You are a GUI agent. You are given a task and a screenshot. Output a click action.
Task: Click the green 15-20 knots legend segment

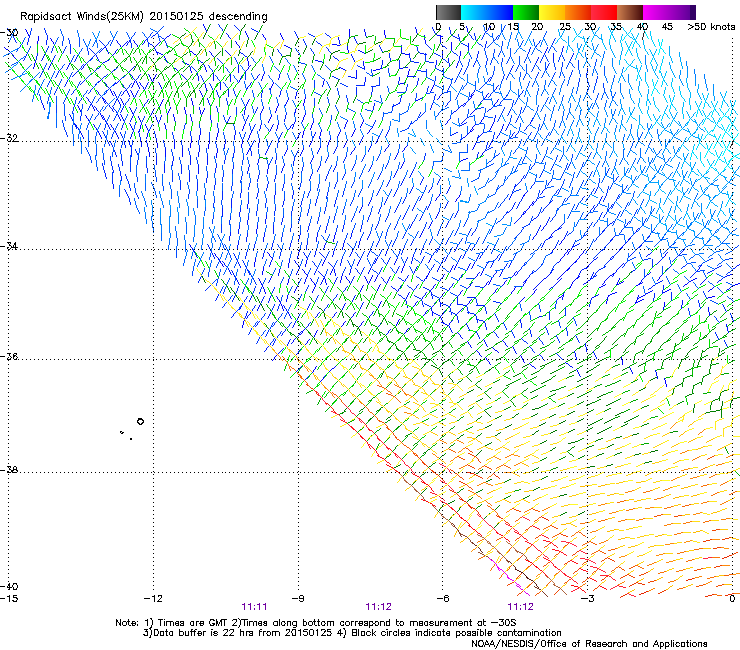click(x=526, y=12)
